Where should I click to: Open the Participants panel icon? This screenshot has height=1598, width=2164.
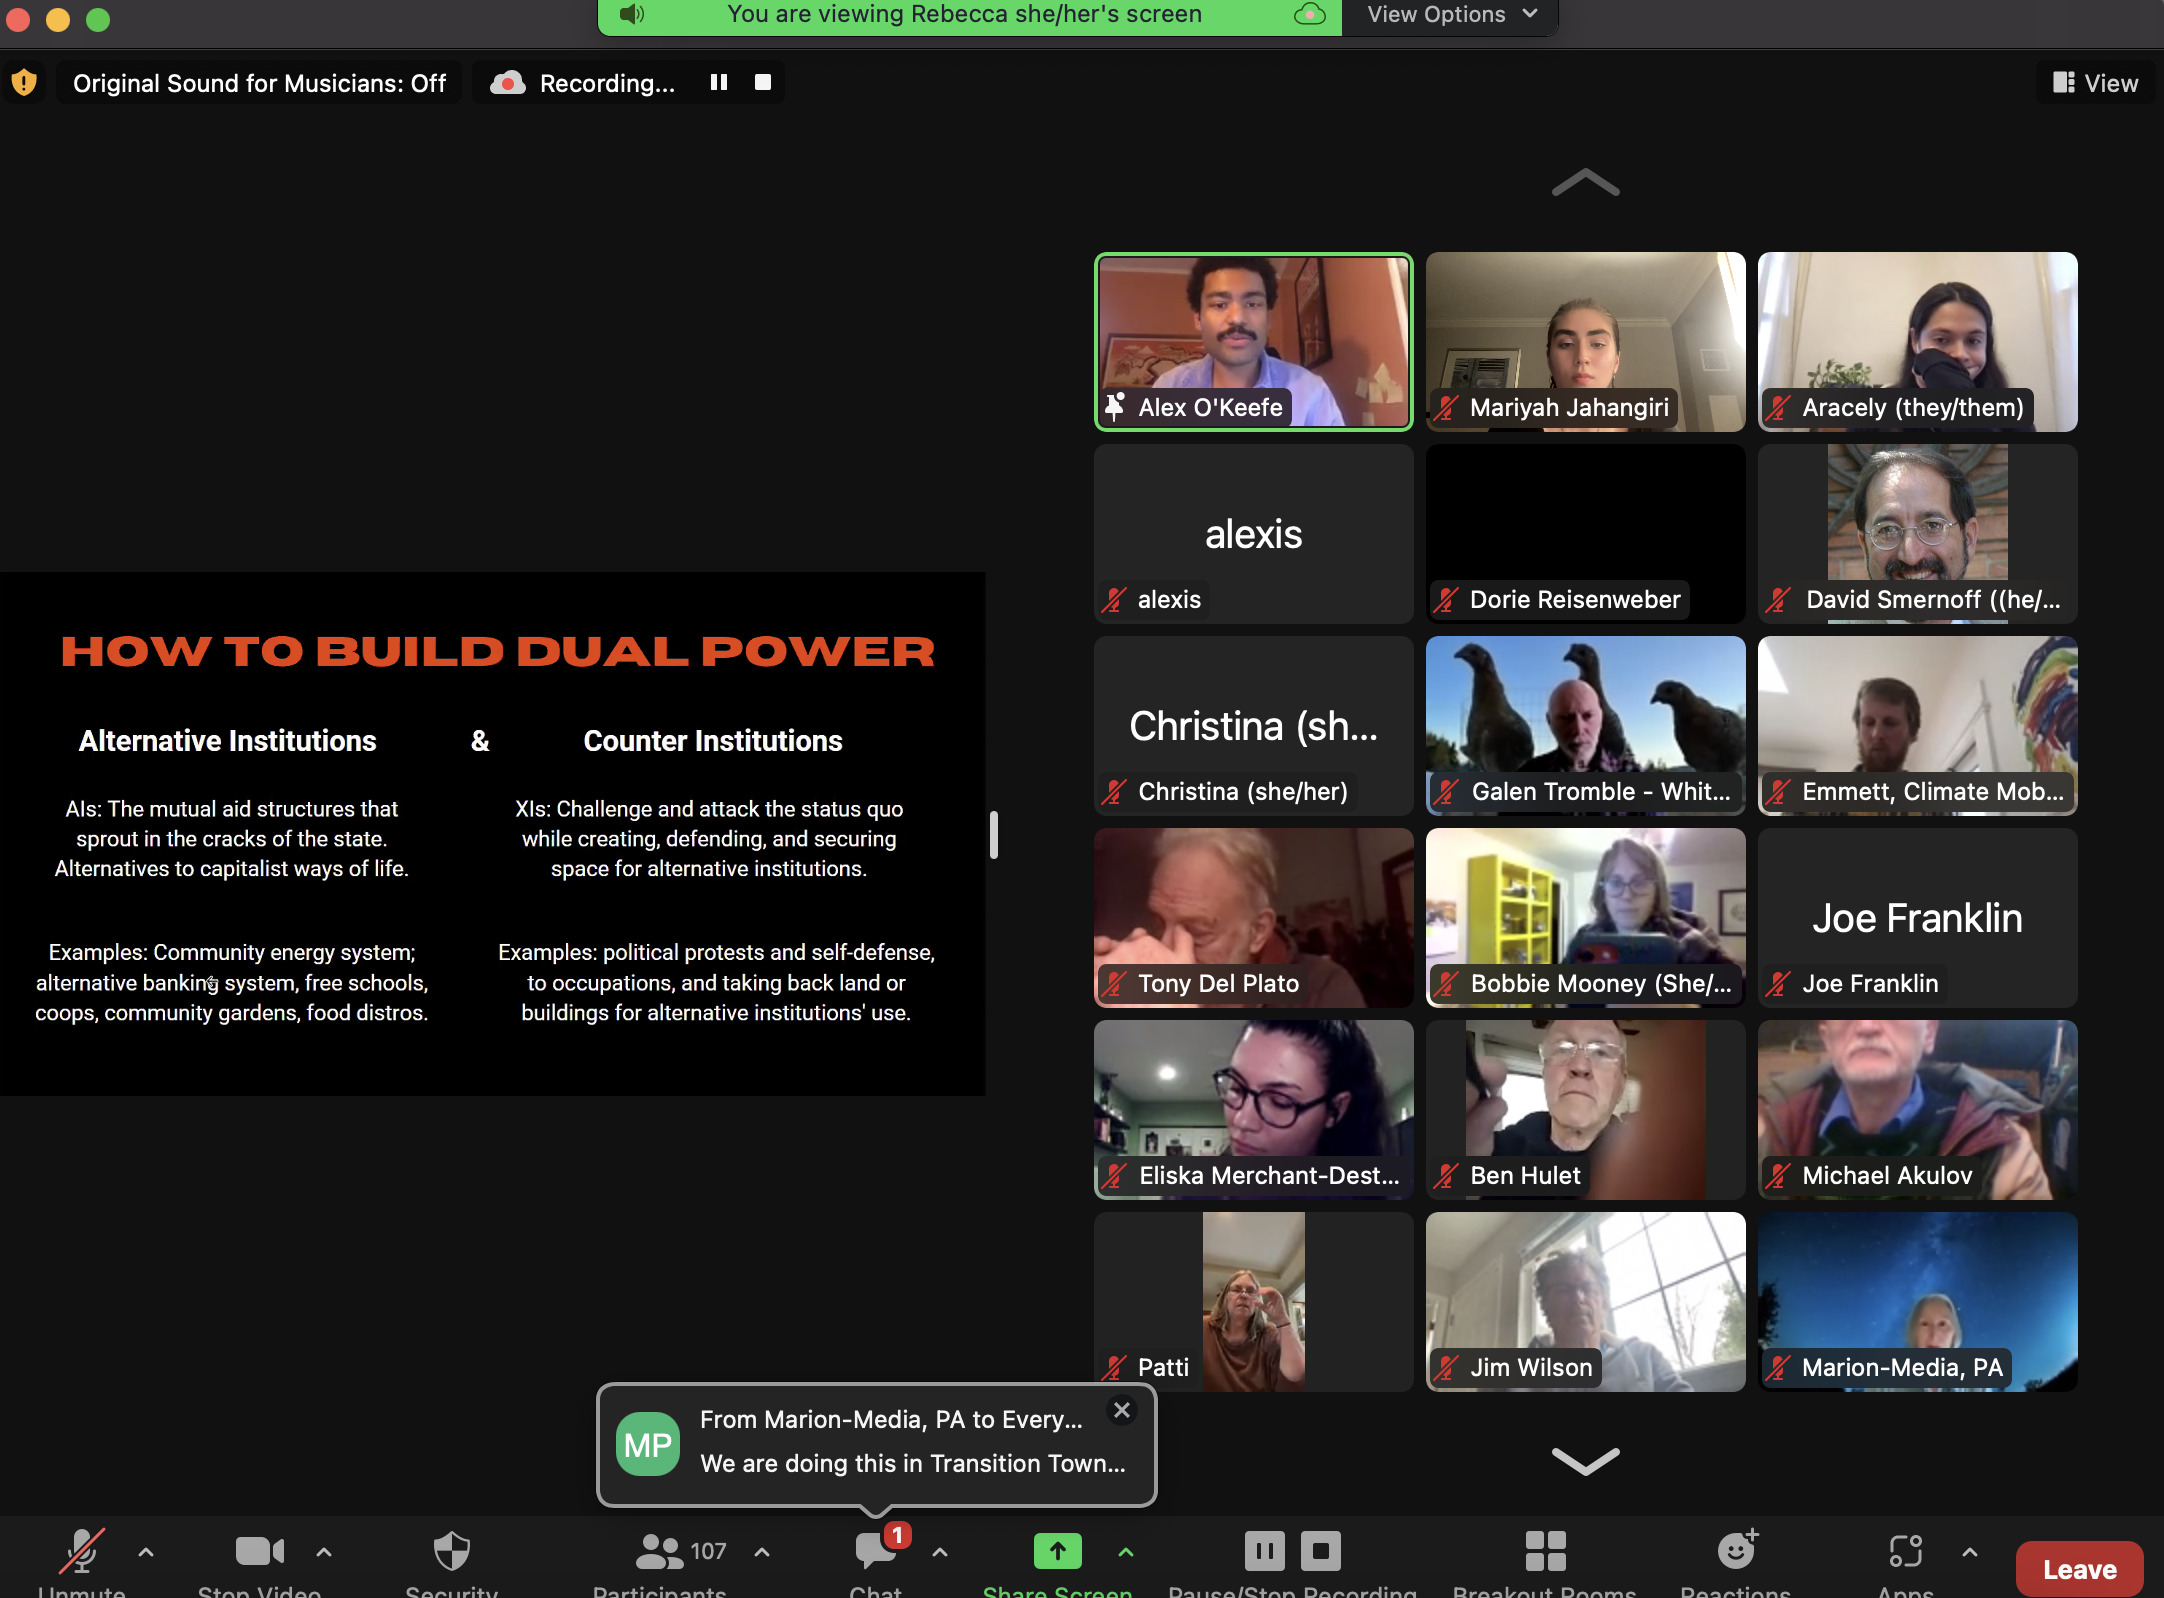(x=658, y=1551)
